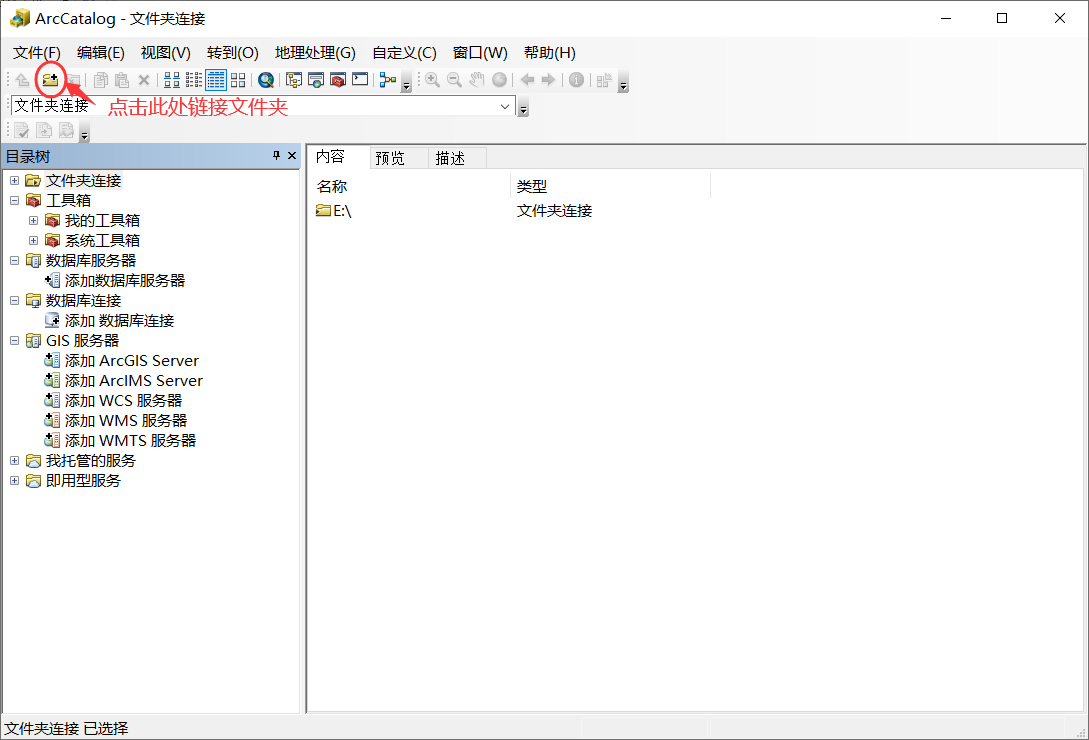1089x740 pixels.
Task: Collapse the 工具箱 tree node
Action: click(x=15, y=201)
